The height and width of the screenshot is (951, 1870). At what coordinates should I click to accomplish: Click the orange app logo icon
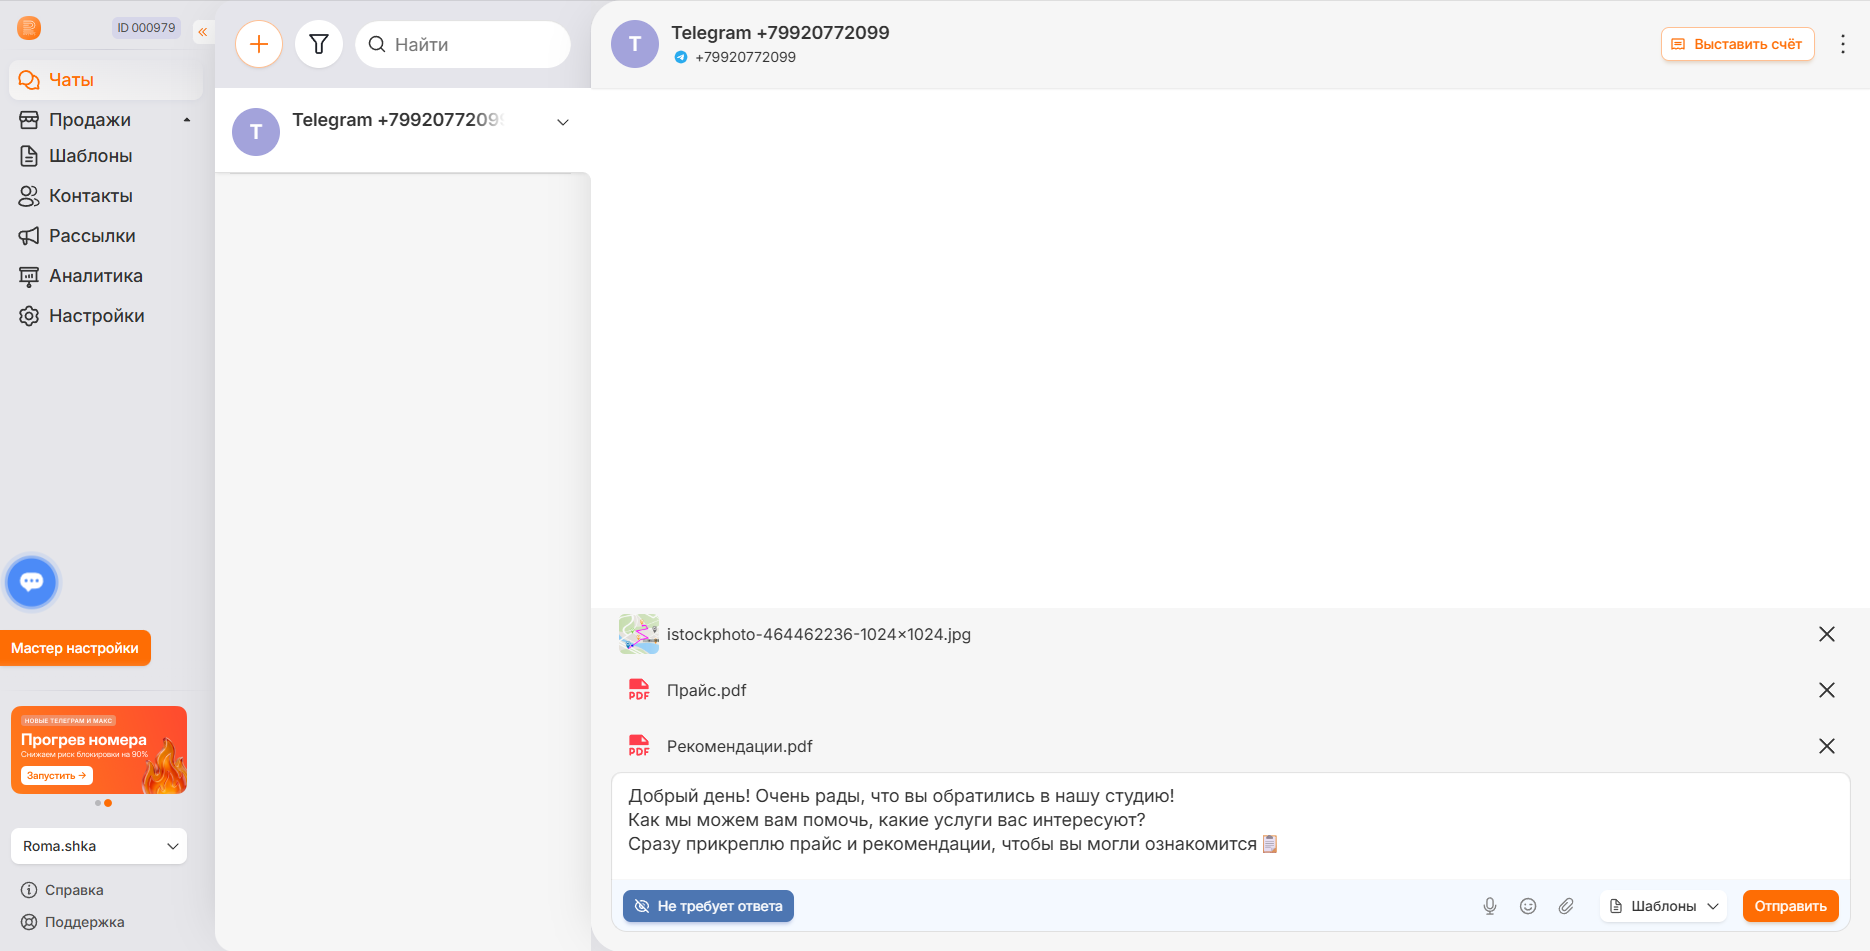pos(29,28)
